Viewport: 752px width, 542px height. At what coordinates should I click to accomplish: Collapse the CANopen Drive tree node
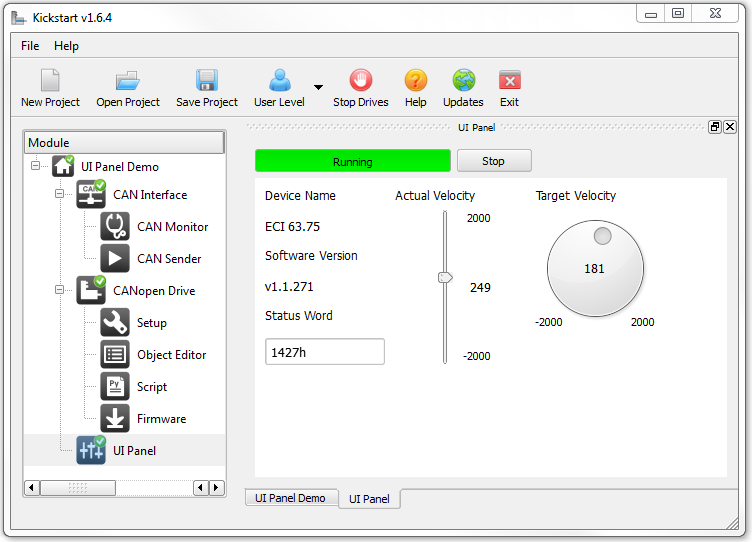pos(59,290)
